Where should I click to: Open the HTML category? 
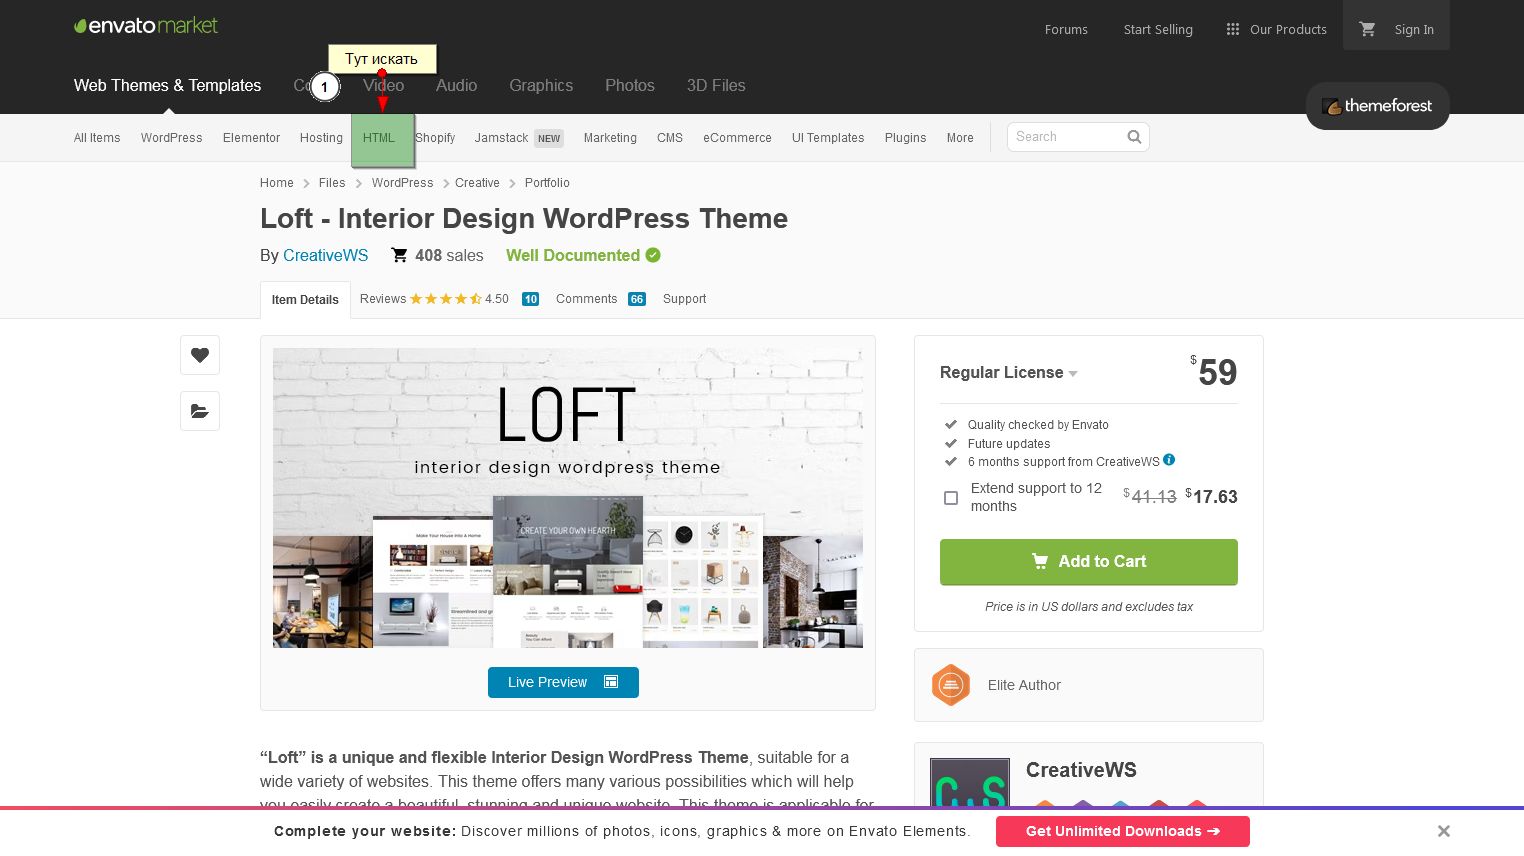[x=379, y=138]
